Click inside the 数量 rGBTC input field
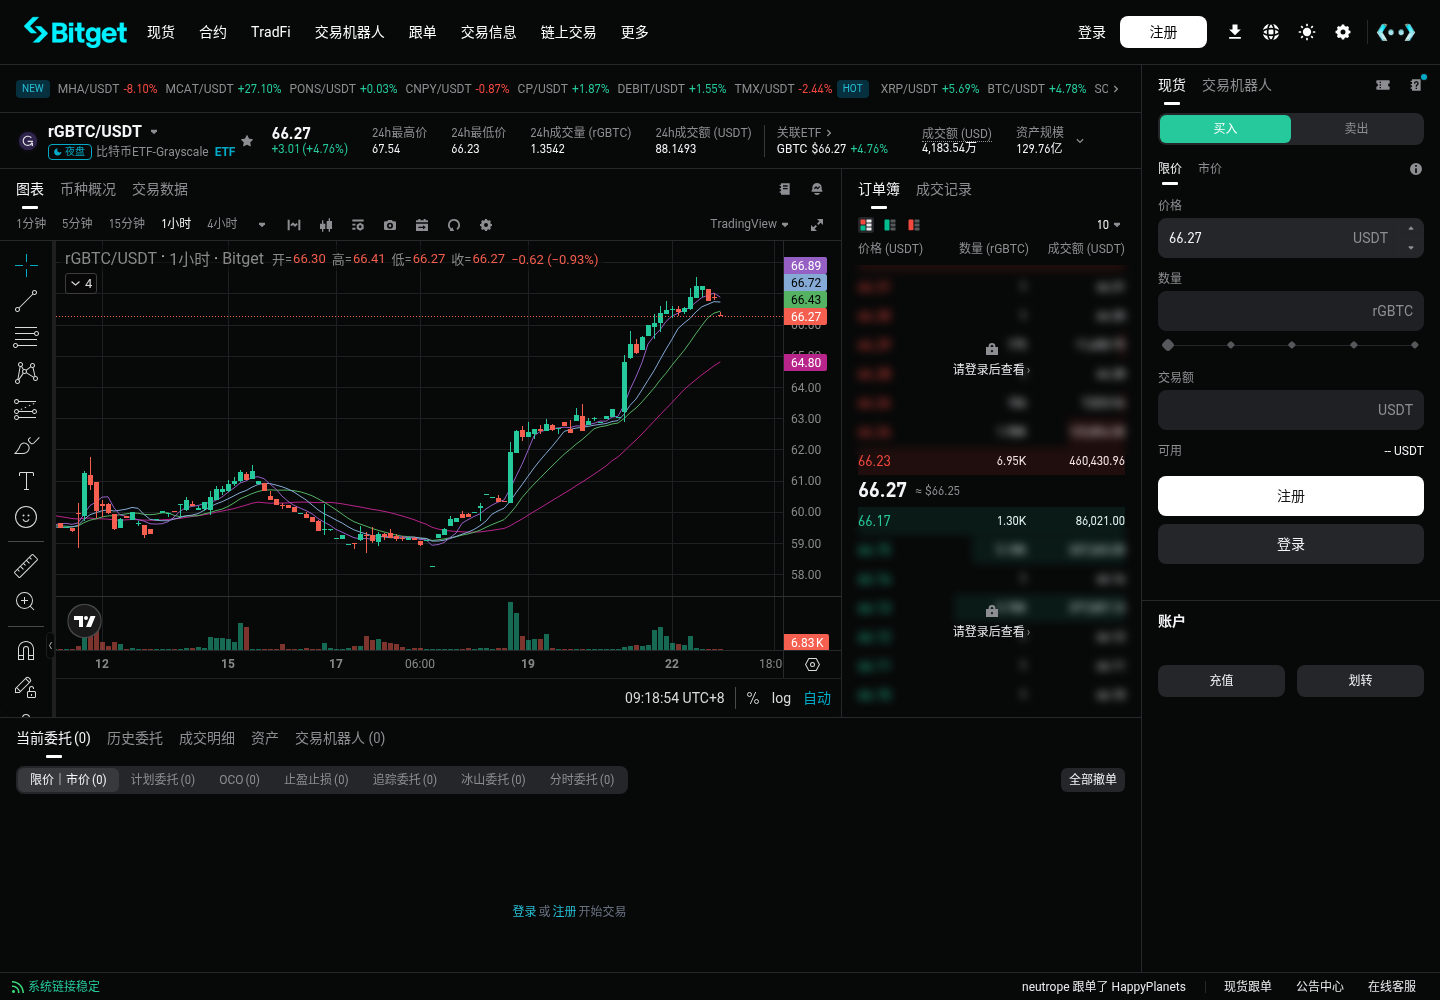Viewport: 1440px width, 1000px height. (x=1290, y=311)
